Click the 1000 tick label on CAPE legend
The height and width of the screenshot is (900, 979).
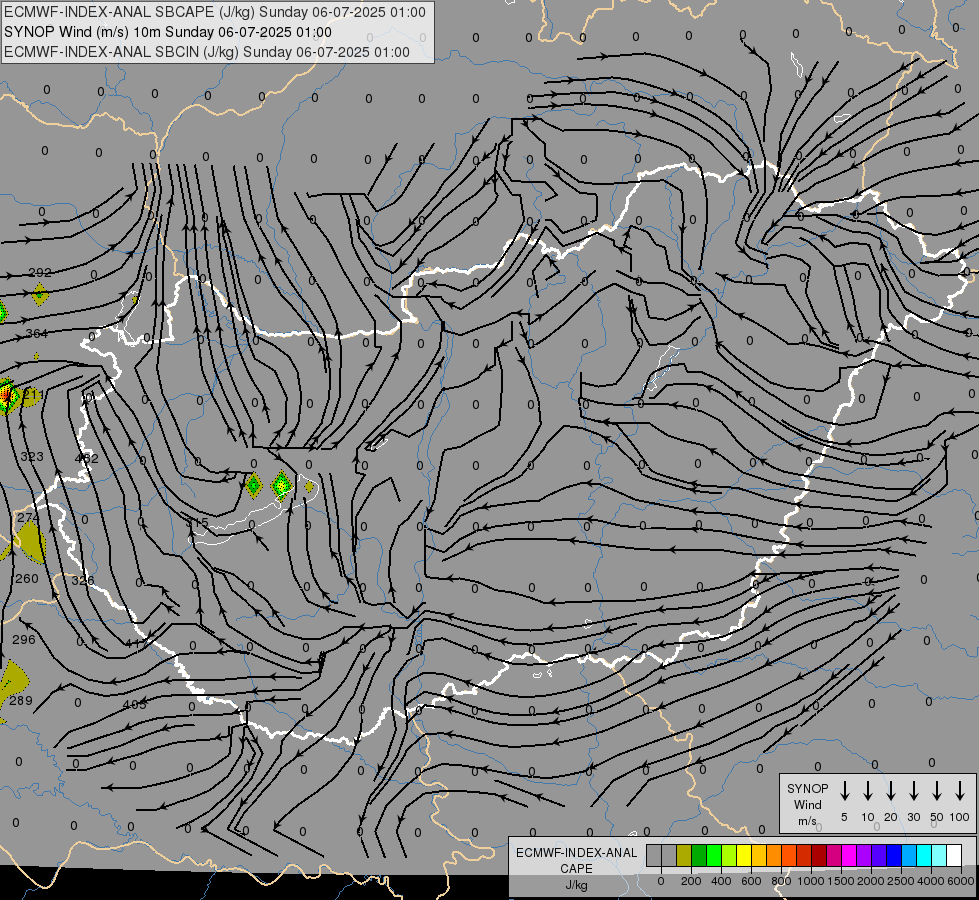[x=811, y=881]
